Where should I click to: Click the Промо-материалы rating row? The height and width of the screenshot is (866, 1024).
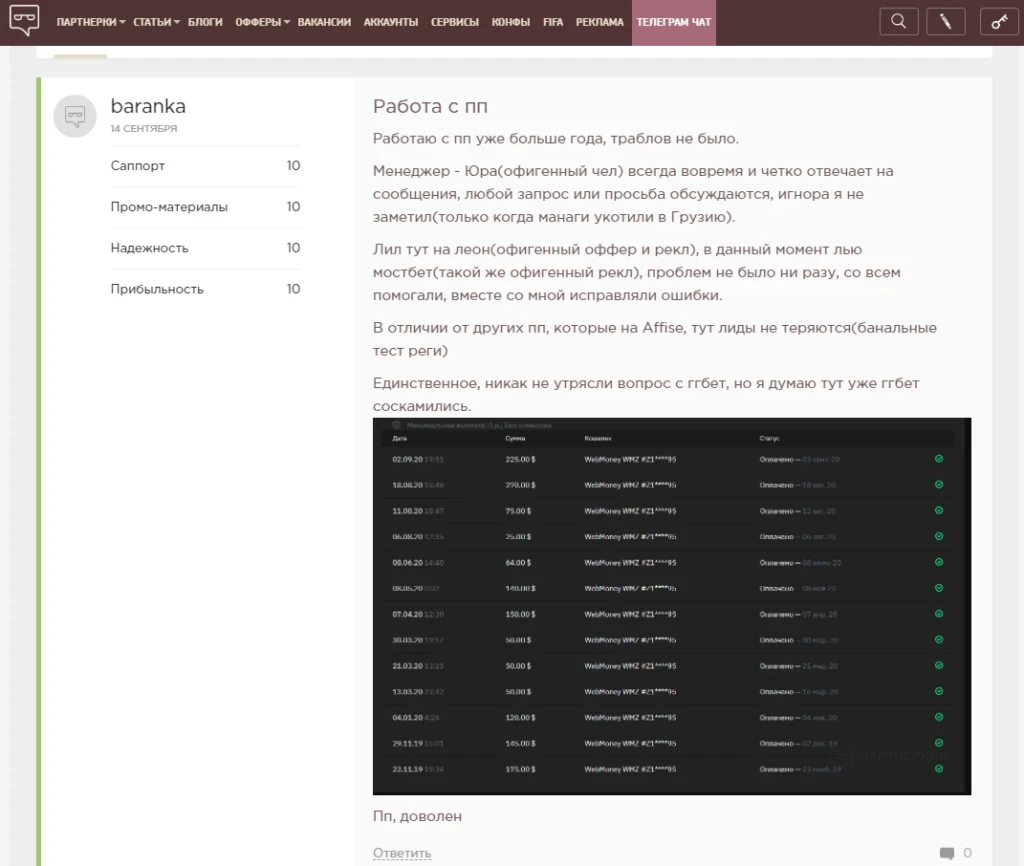pos(205,207)
